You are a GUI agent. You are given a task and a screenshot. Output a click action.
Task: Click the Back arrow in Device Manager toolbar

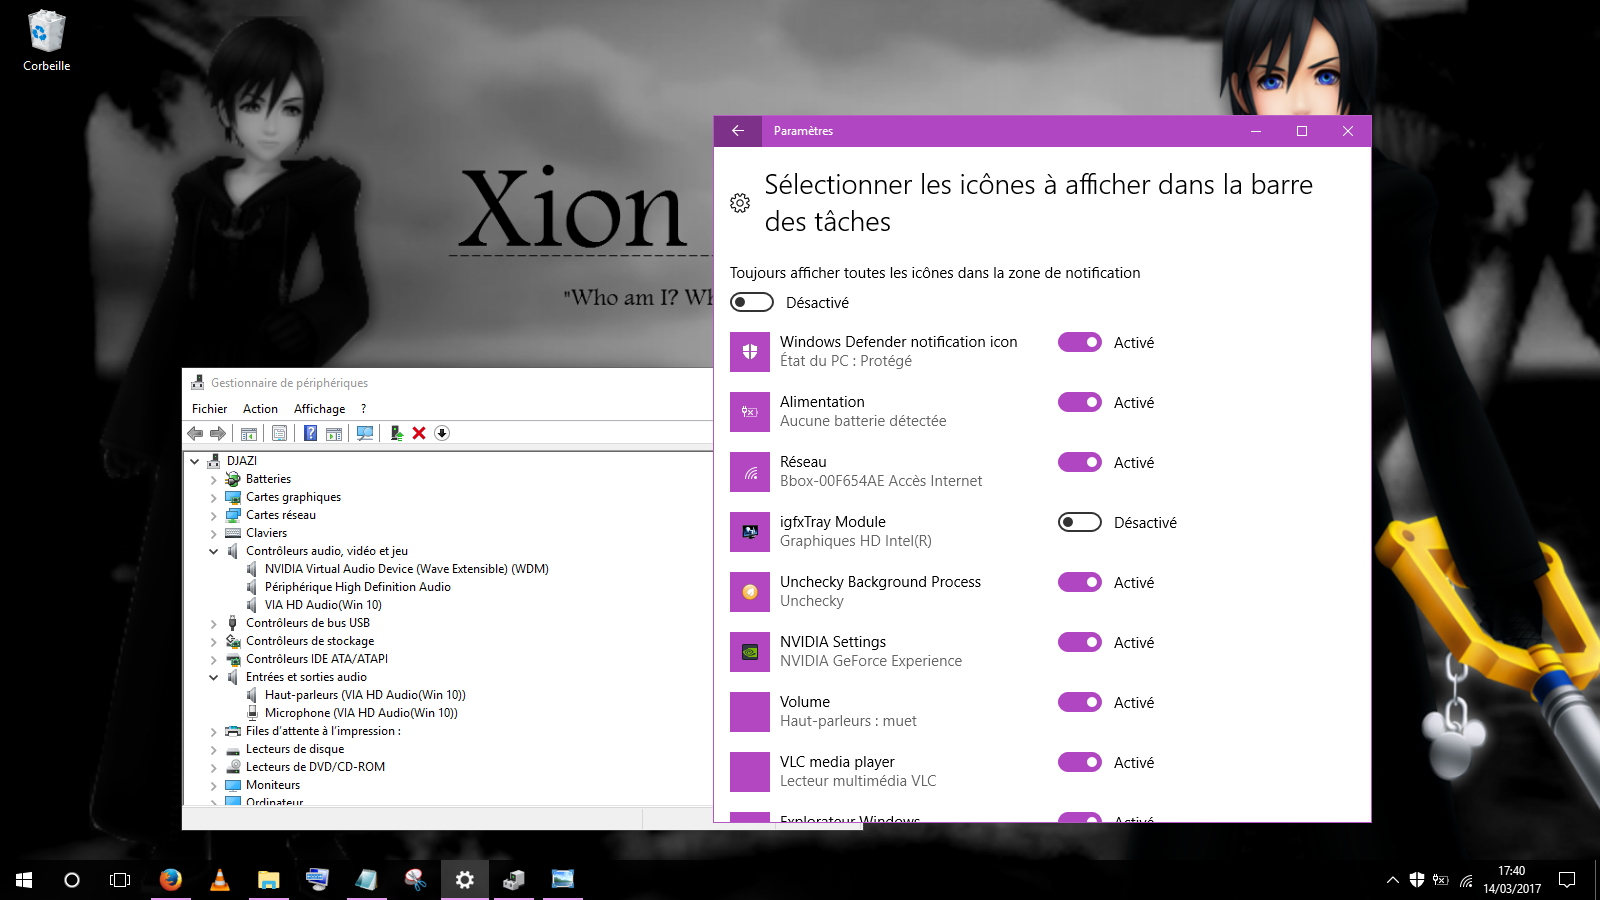click(x=195, y=433)
